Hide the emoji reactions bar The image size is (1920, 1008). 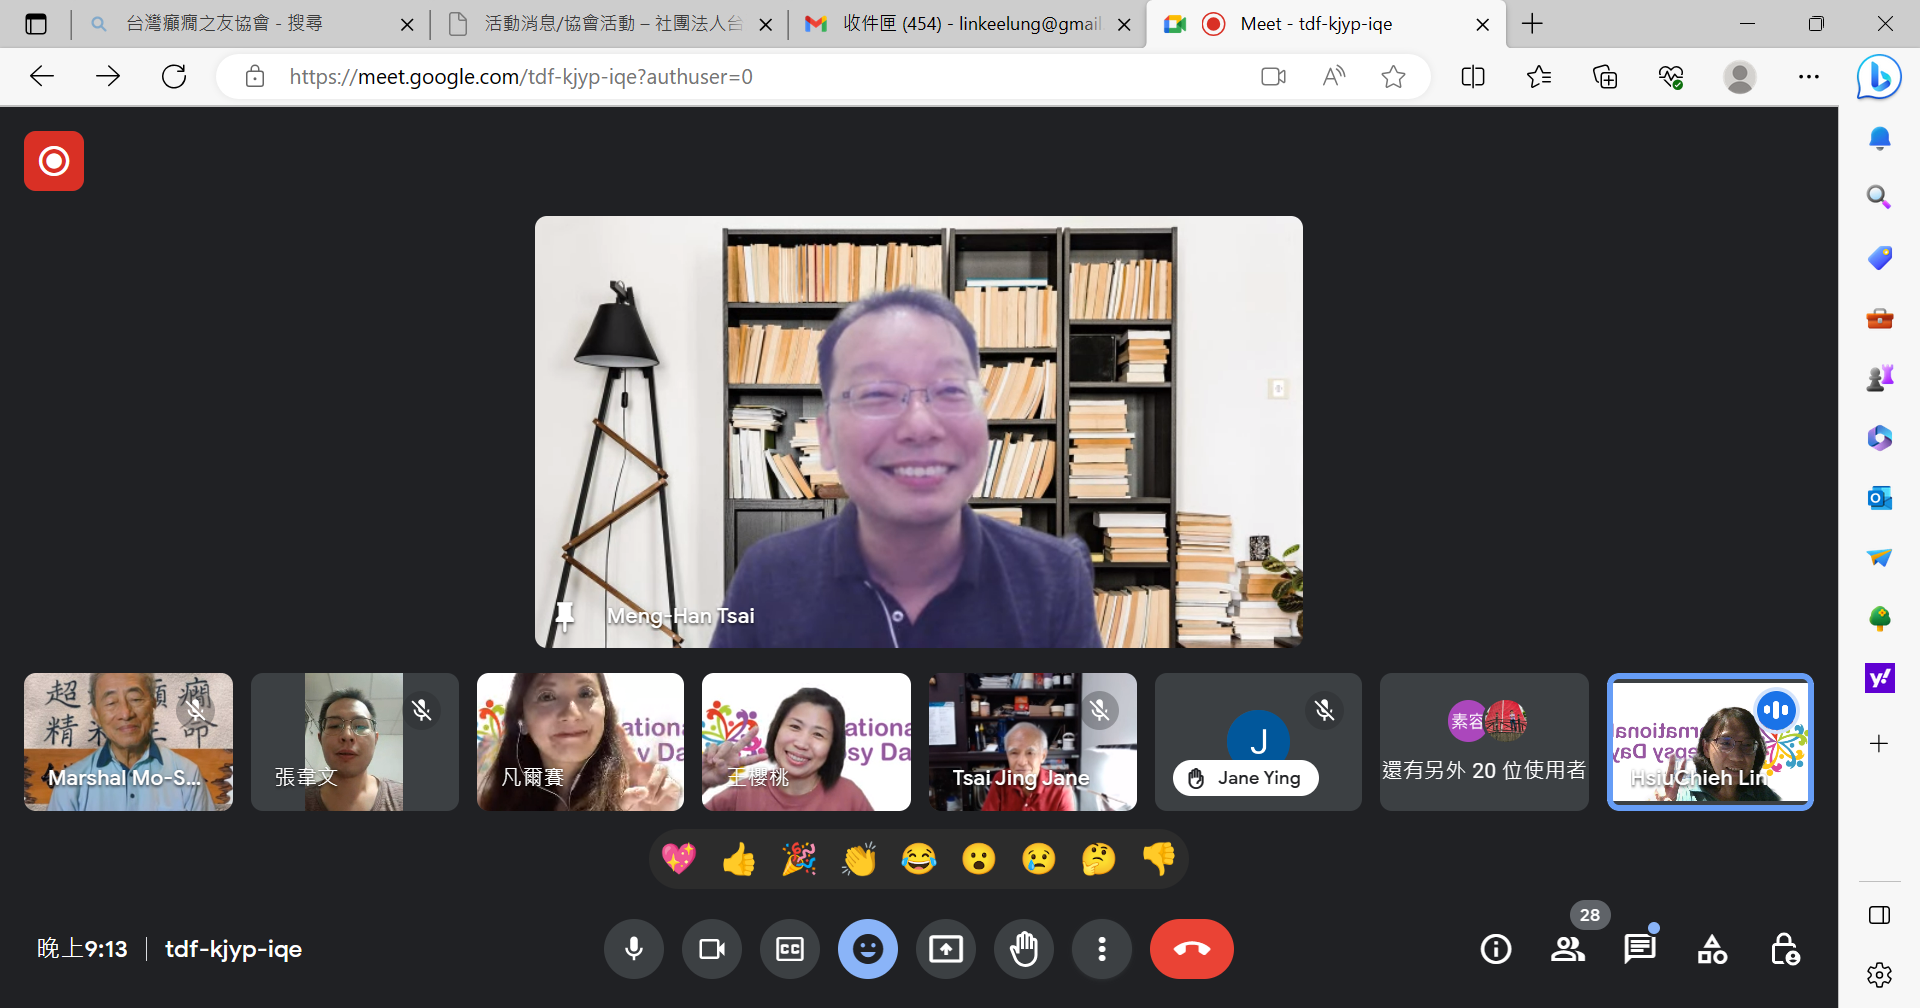[868, 949]
